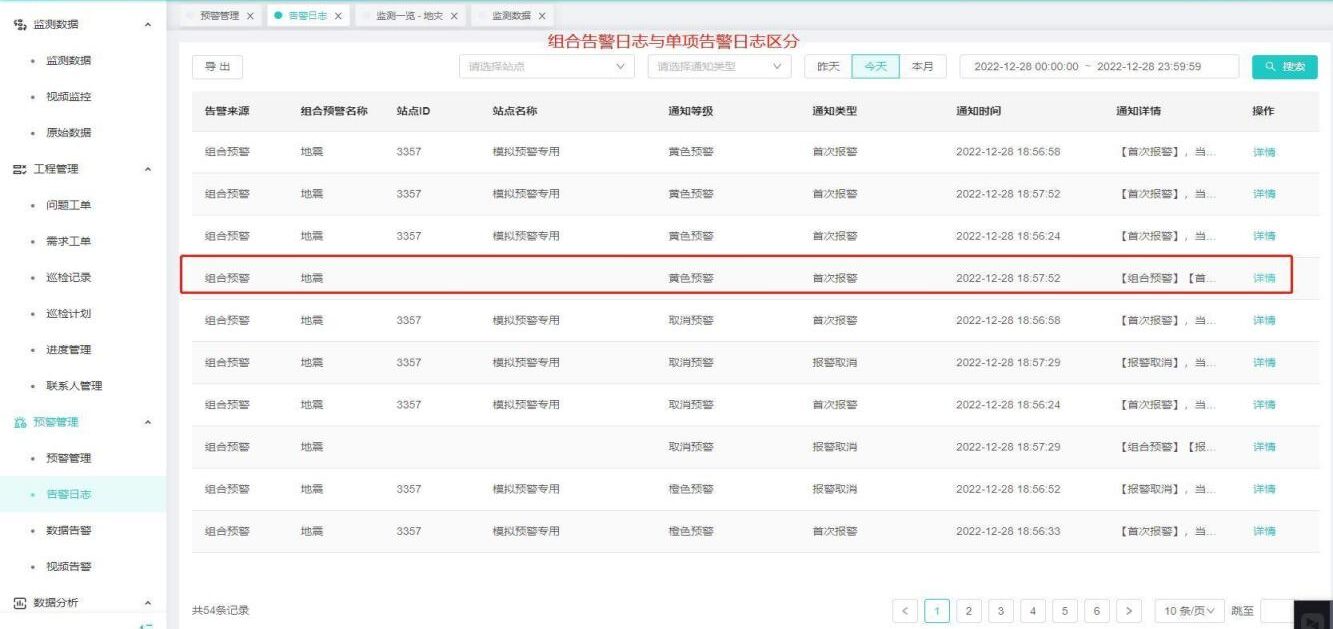Click the 数据分析 chart icon in sidebar
The width and height of the screenshot is (1333, 629).
coord(19,602)
